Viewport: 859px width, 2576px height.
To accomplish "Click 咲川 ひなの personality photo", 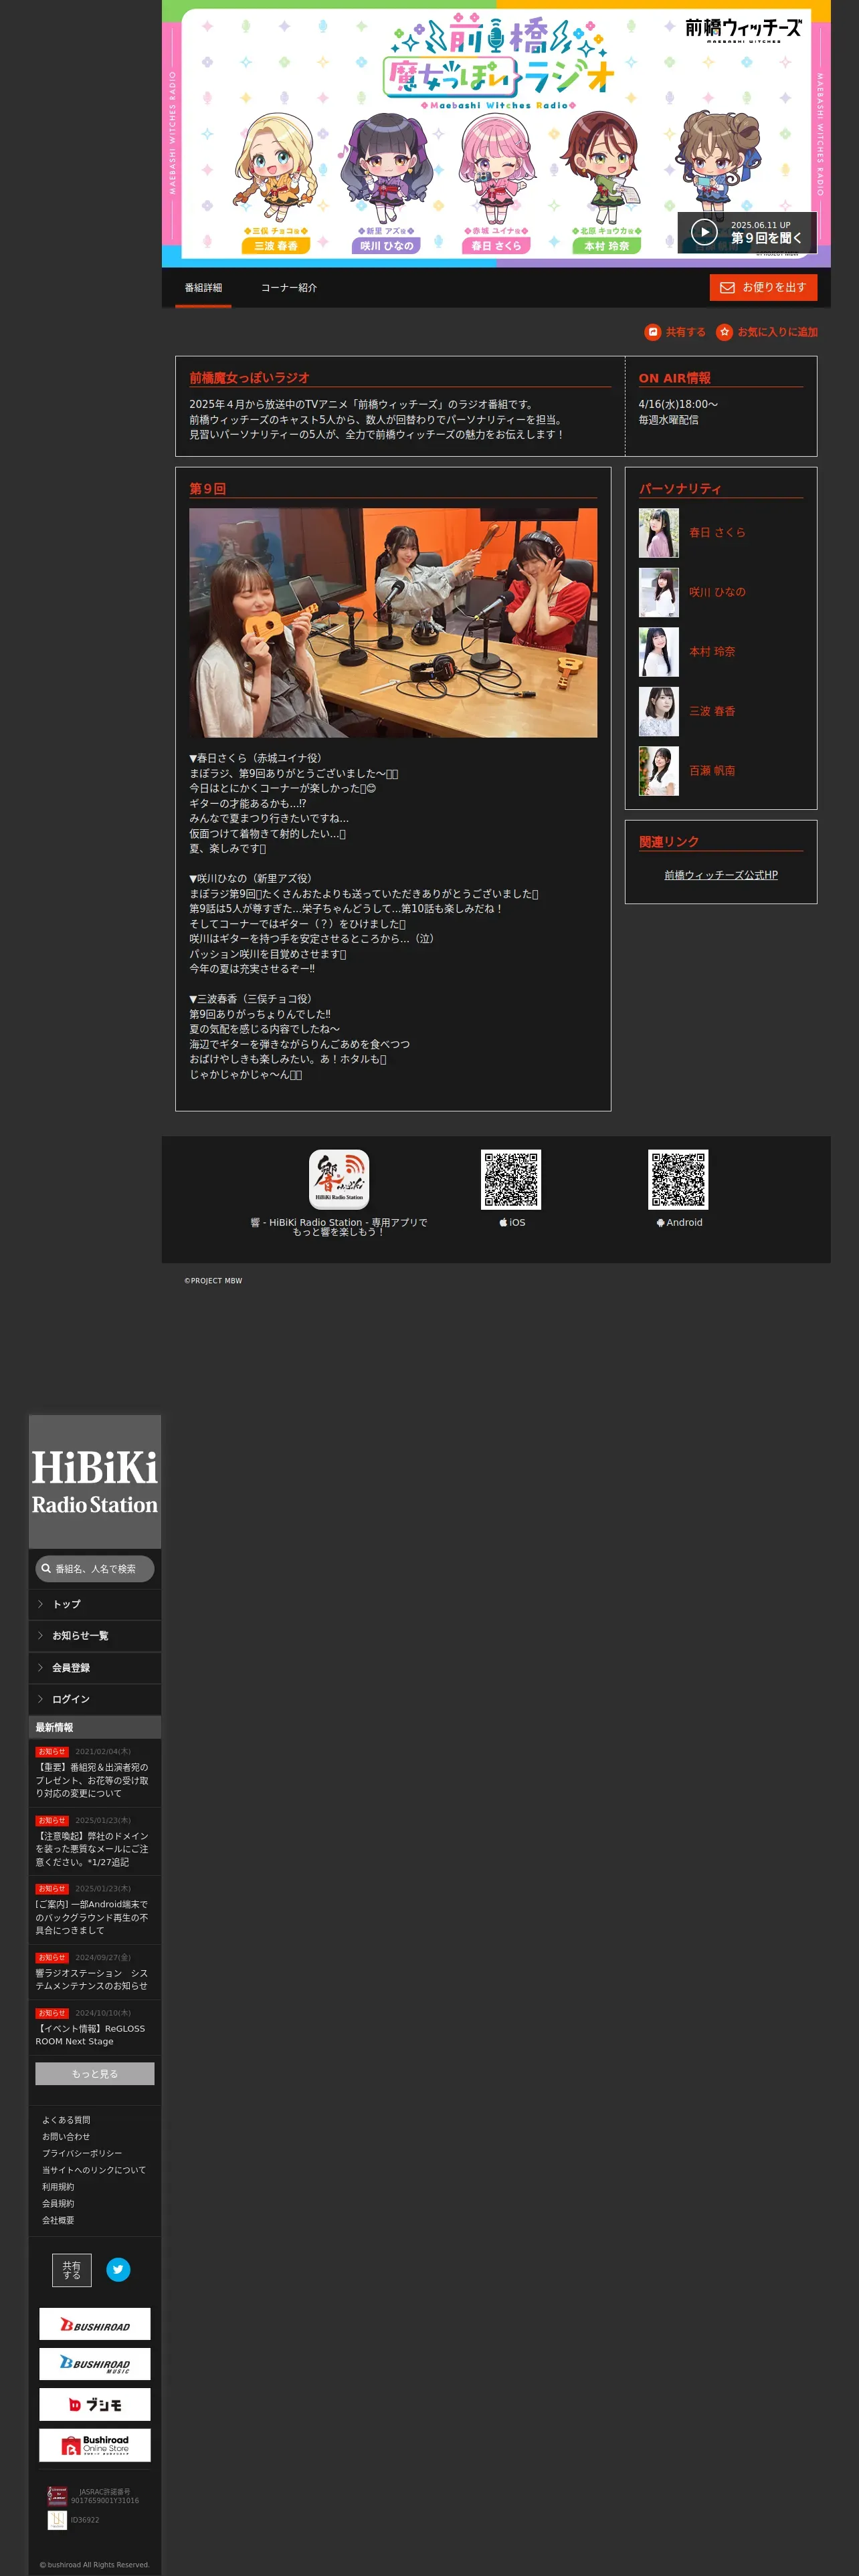I will 659,592.
